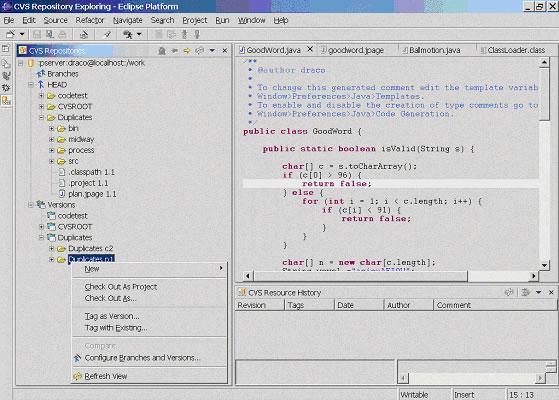Open the File menu
The image size is (559, 400).
tap(9, 20)
